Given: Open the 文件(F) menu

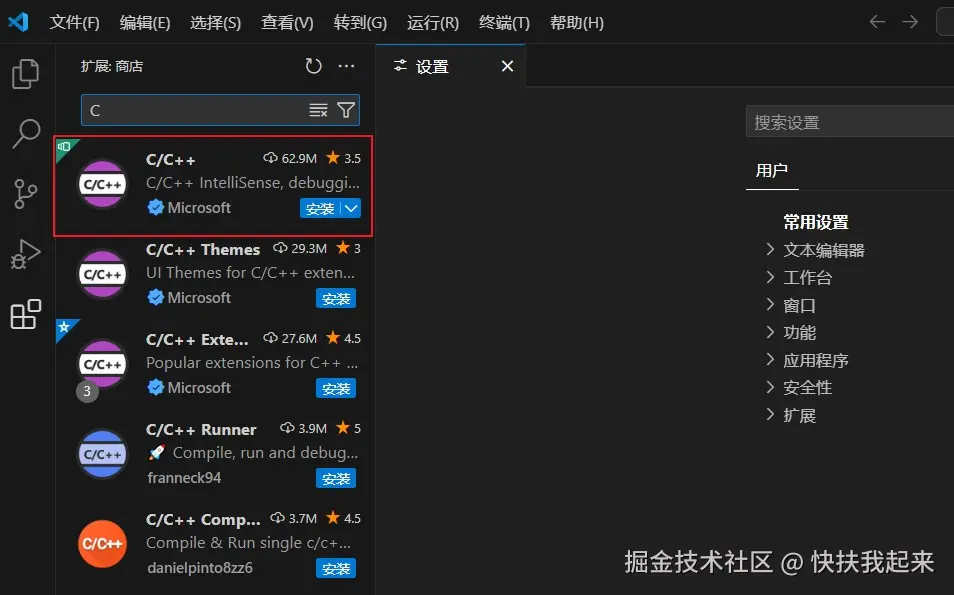Looking at the screenshot, I should (x=74, y=23).
